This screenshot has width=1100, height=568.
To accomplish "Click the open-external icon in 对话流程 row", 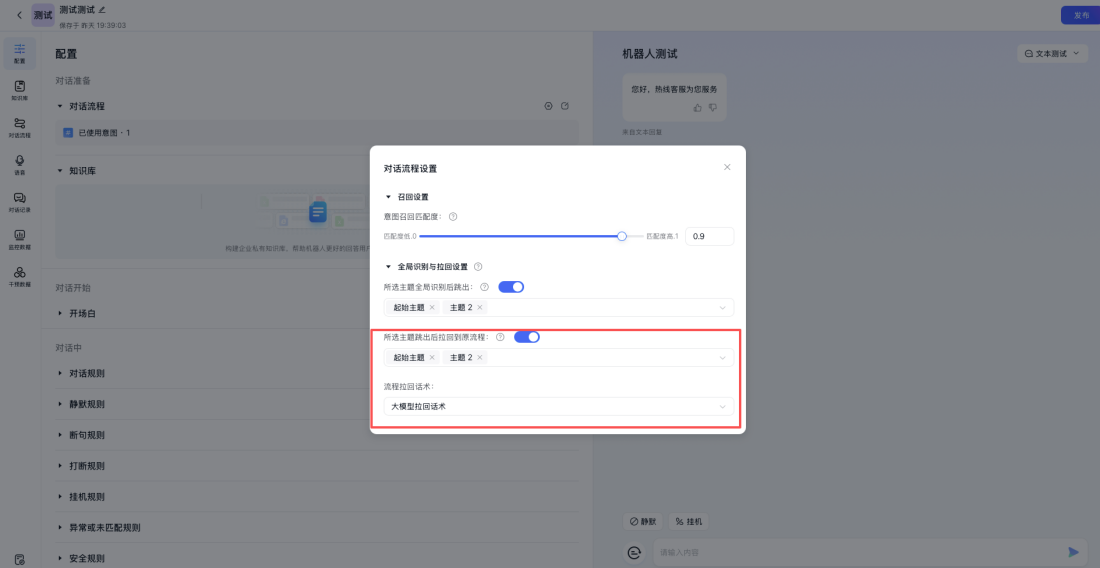I will click(x=565, y=106).
